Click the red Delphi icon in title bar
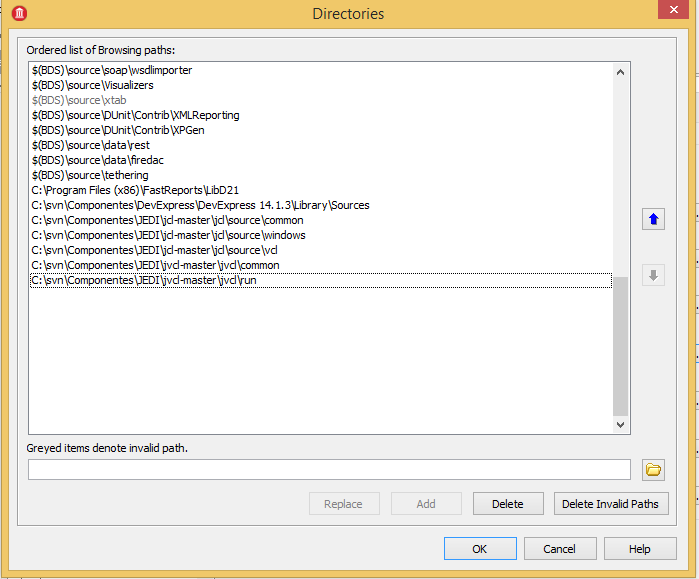Viewport: 699px width, 579px height. pyautogui.click(x=19, y=13)
